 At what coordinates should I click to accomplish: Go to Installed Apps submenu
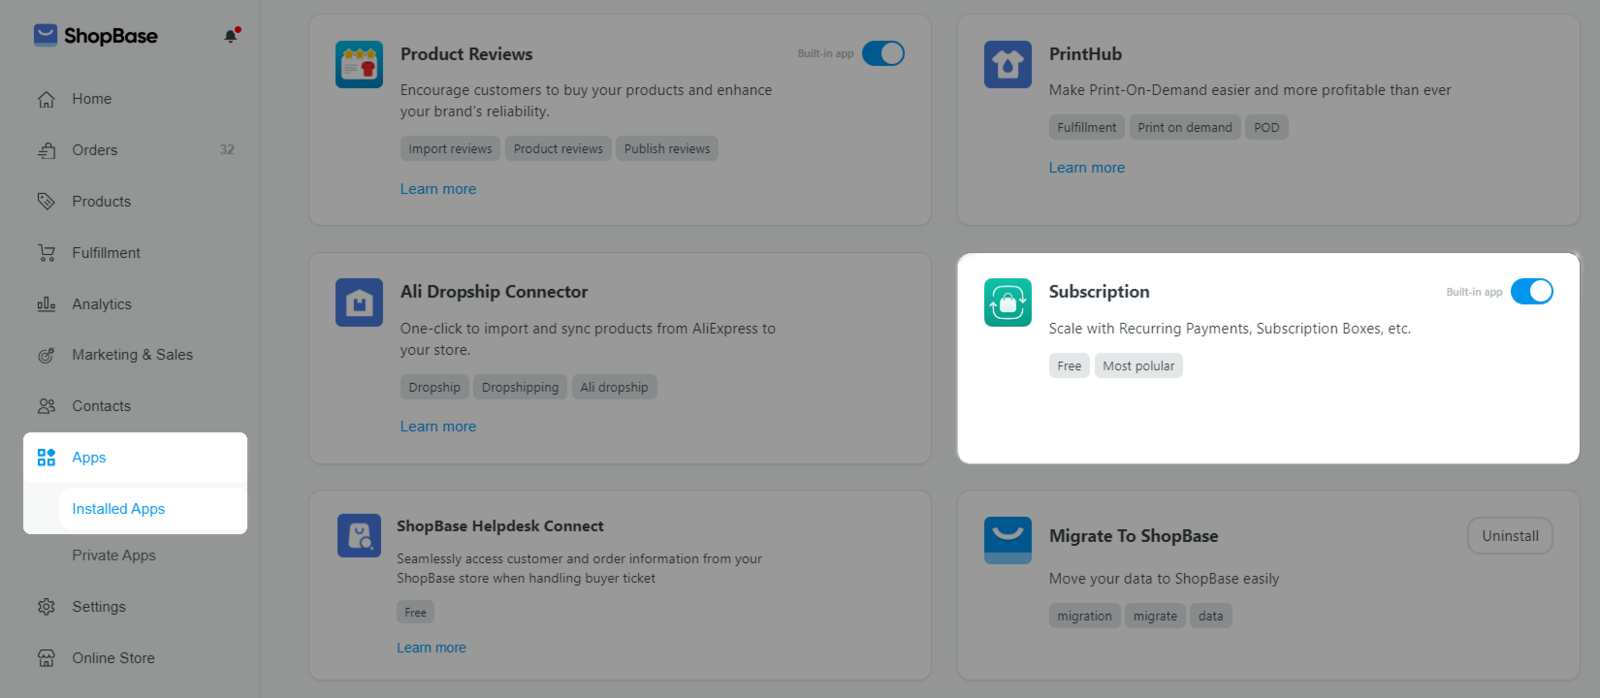[x=118, y=509]
